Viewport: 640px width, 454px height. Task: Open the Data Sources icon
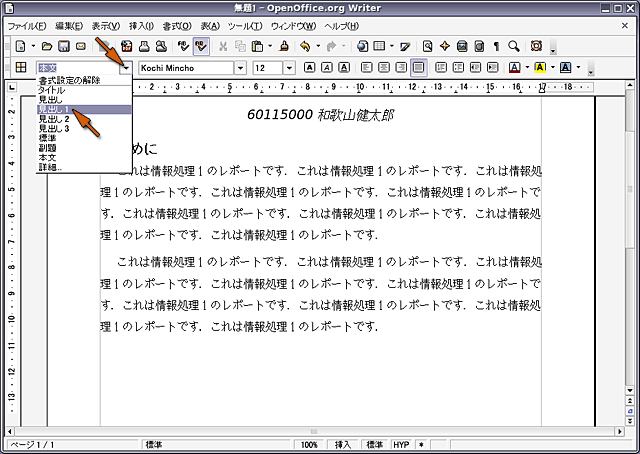[x=480, y=46]
